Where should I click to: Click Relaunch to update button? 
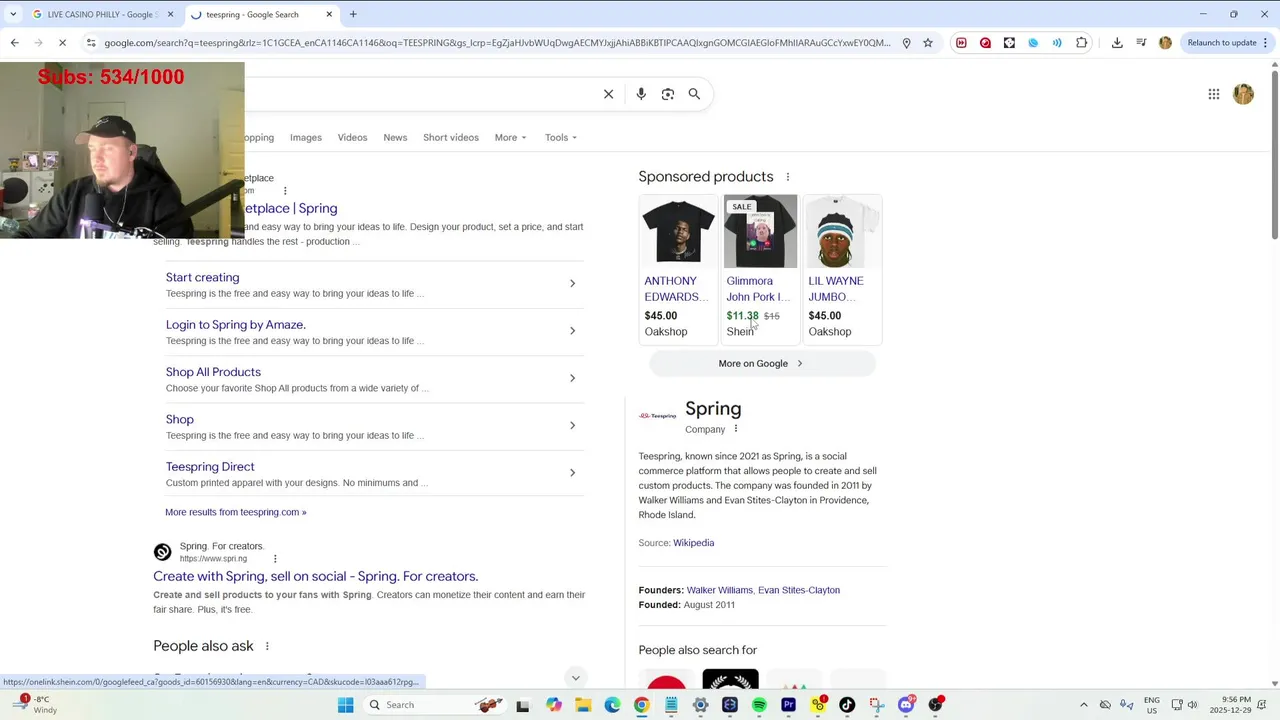click(x=1222, y=43)
